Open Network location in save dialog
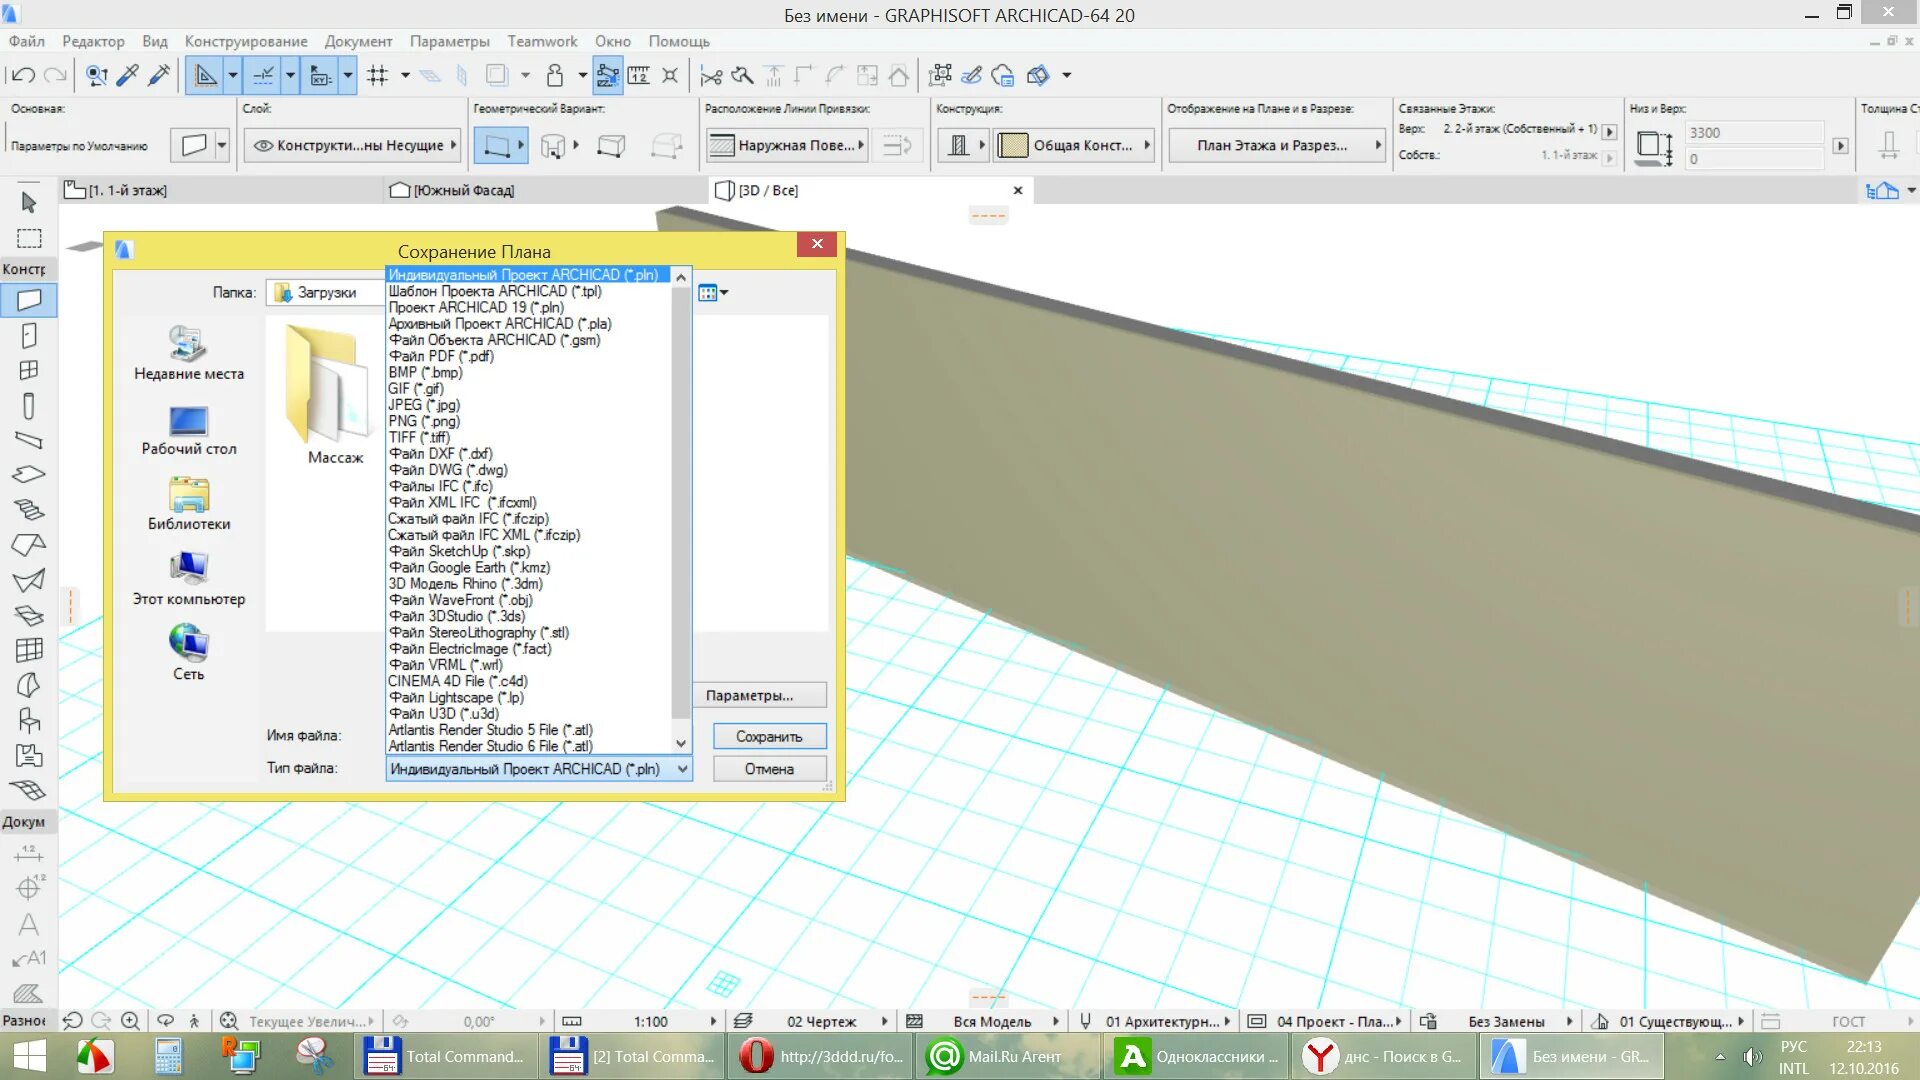This screenshot has height=1080, width=1920. coord(189,653)
